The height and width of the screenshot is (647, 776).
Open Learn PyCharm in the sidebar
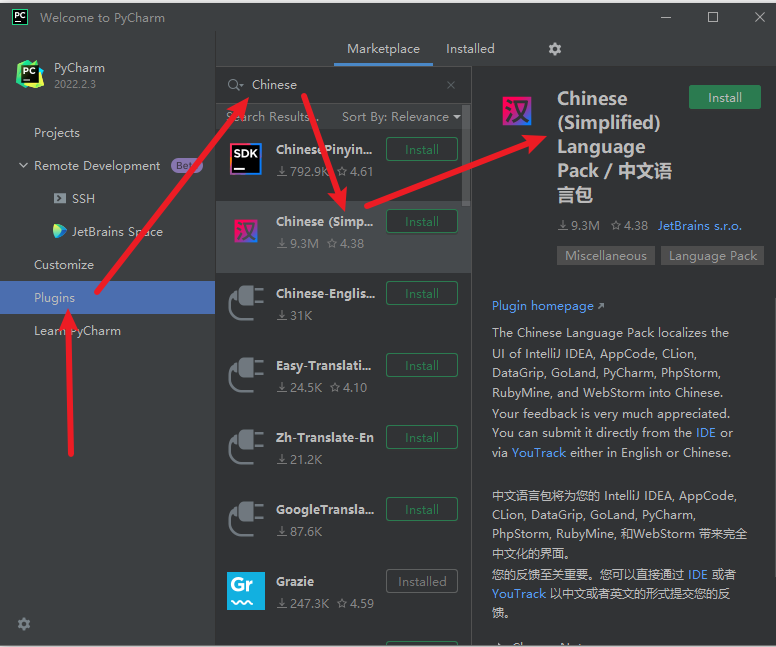click(x=77, y=331)
